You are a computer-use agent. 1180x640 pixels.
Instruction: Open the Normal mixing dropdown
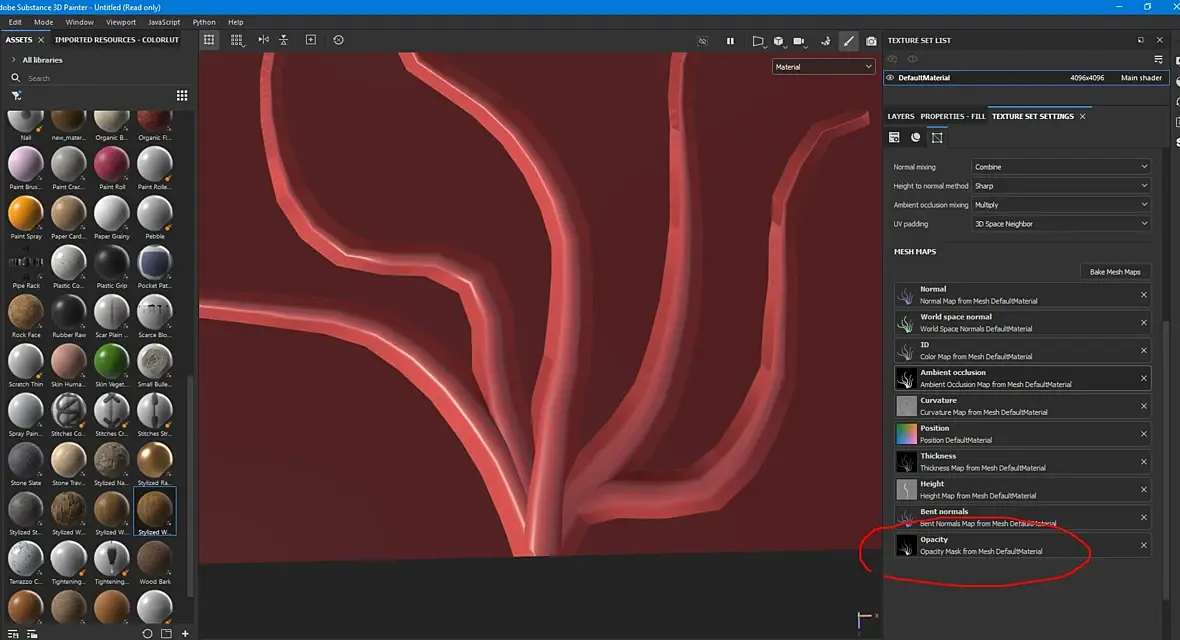(x=1061, y=167)
